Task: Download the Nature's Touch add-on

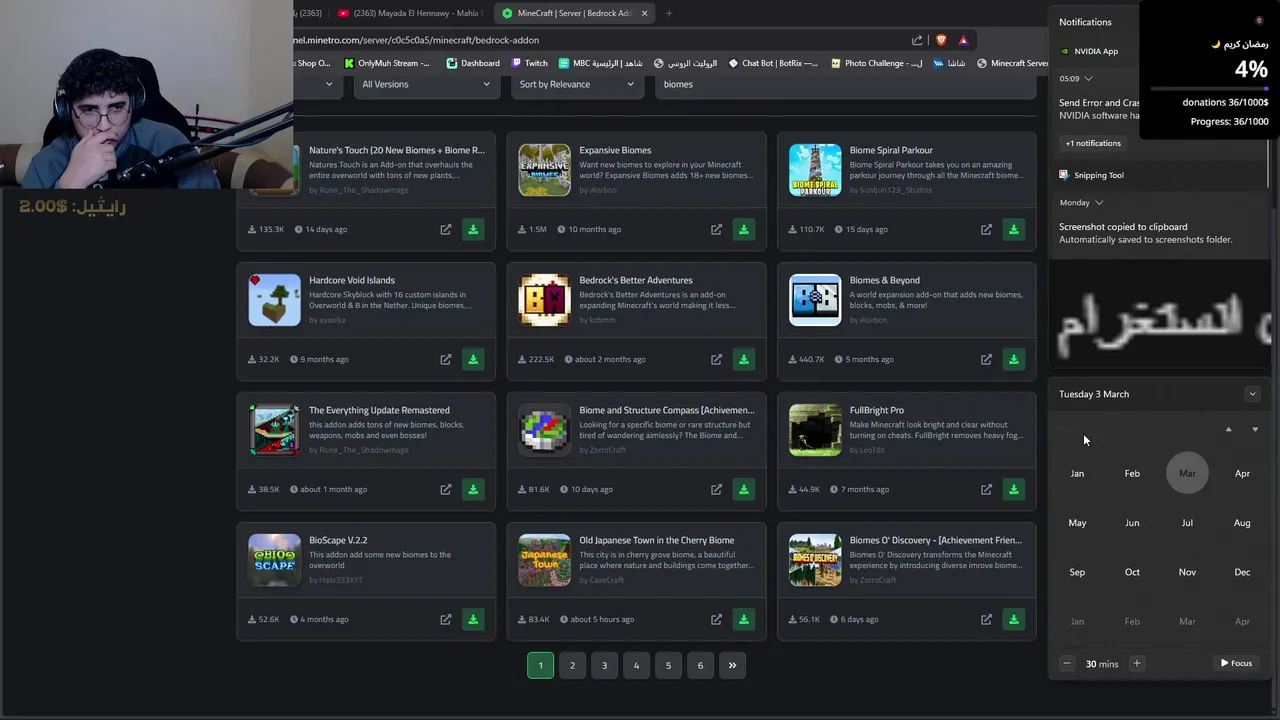Action: click(473, 229)
